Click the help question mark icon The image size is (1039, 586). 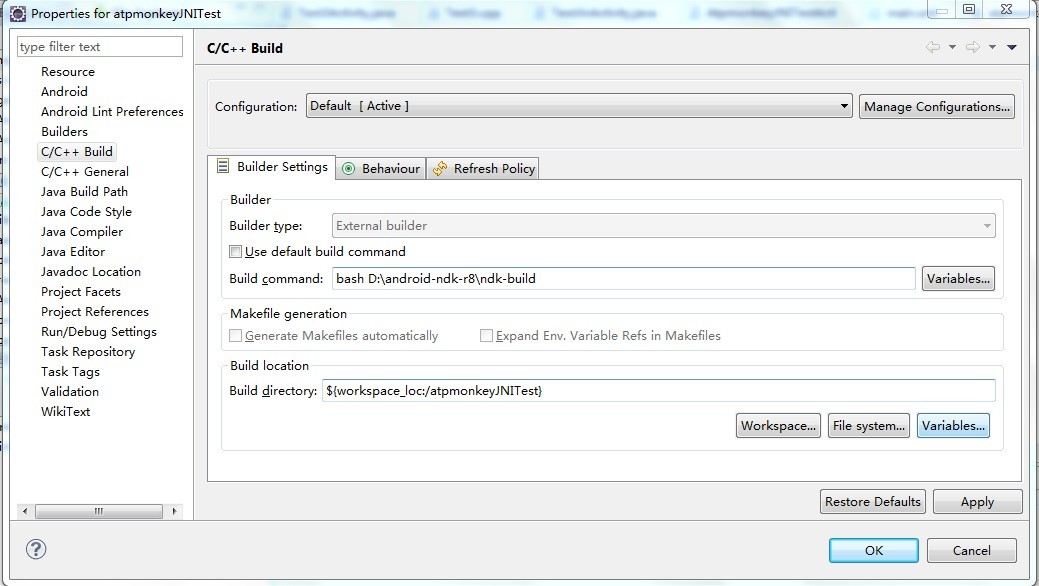pos(36,549)
